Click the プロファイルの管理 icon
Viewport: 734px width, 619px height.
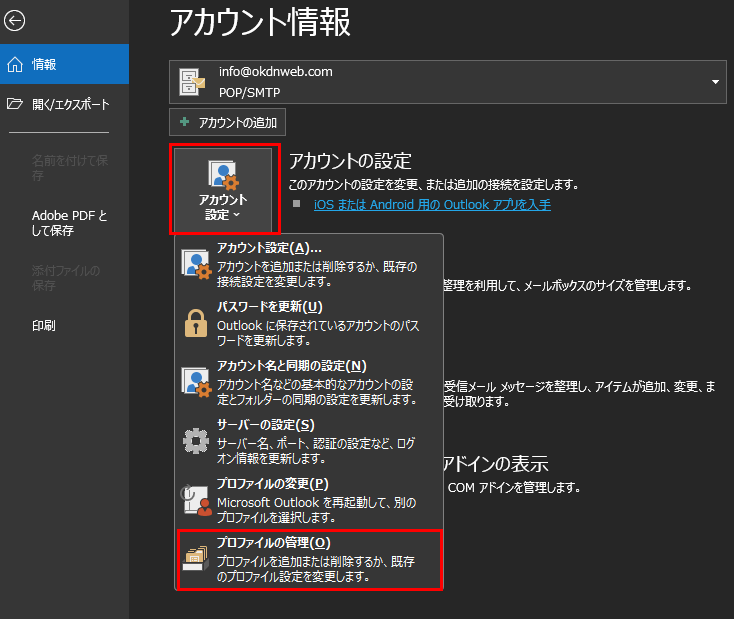click(x=194, y=560)
